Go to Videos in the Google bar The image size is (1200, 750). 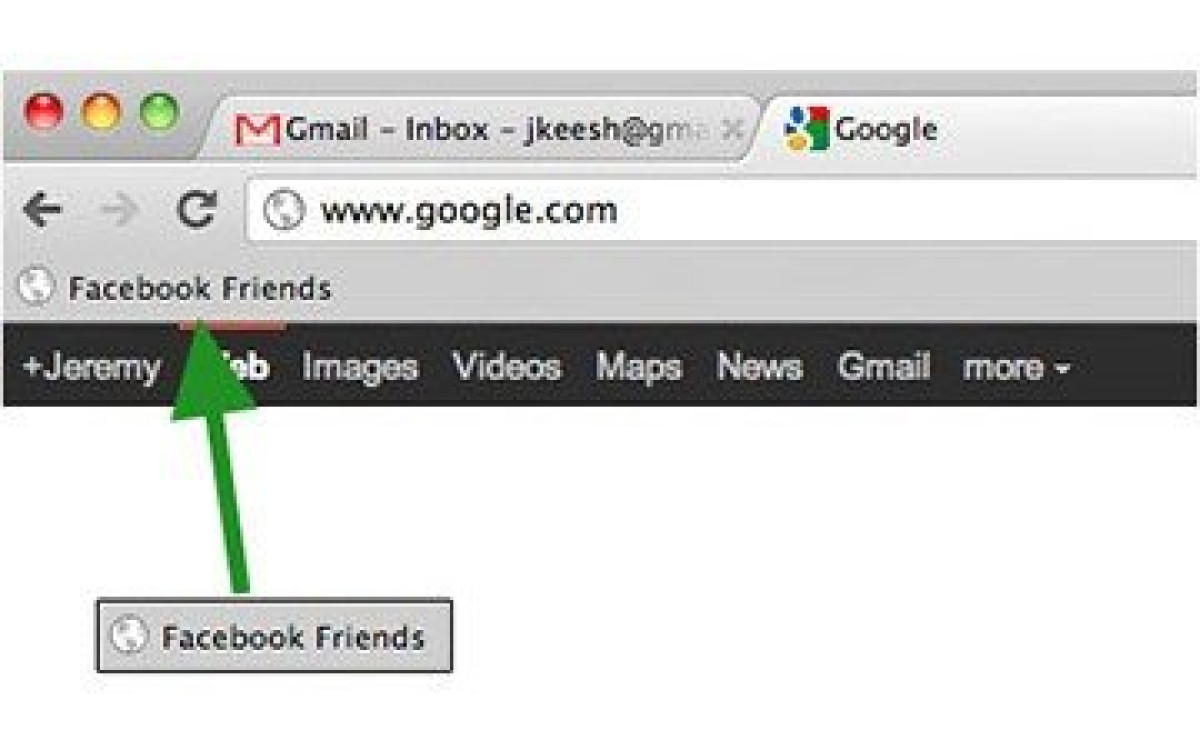point(507,367)
